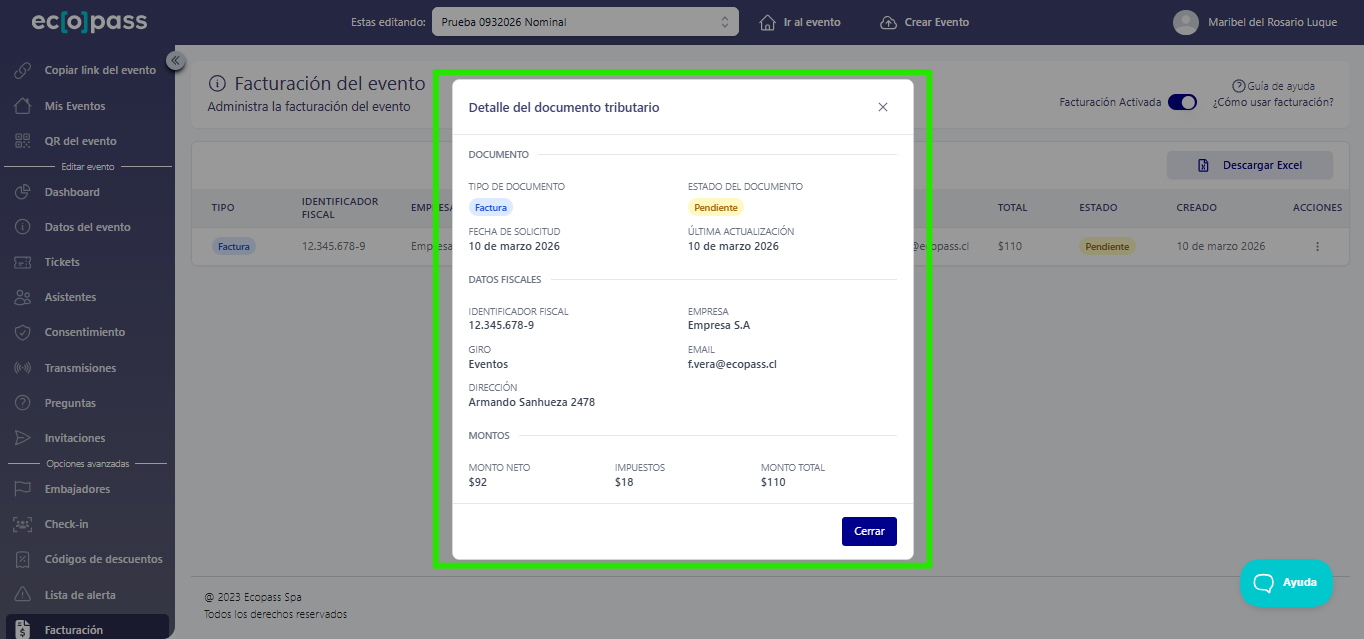Go to Mis Eventos
Screen dimensions: 1364x639
[x=75, y=106]
